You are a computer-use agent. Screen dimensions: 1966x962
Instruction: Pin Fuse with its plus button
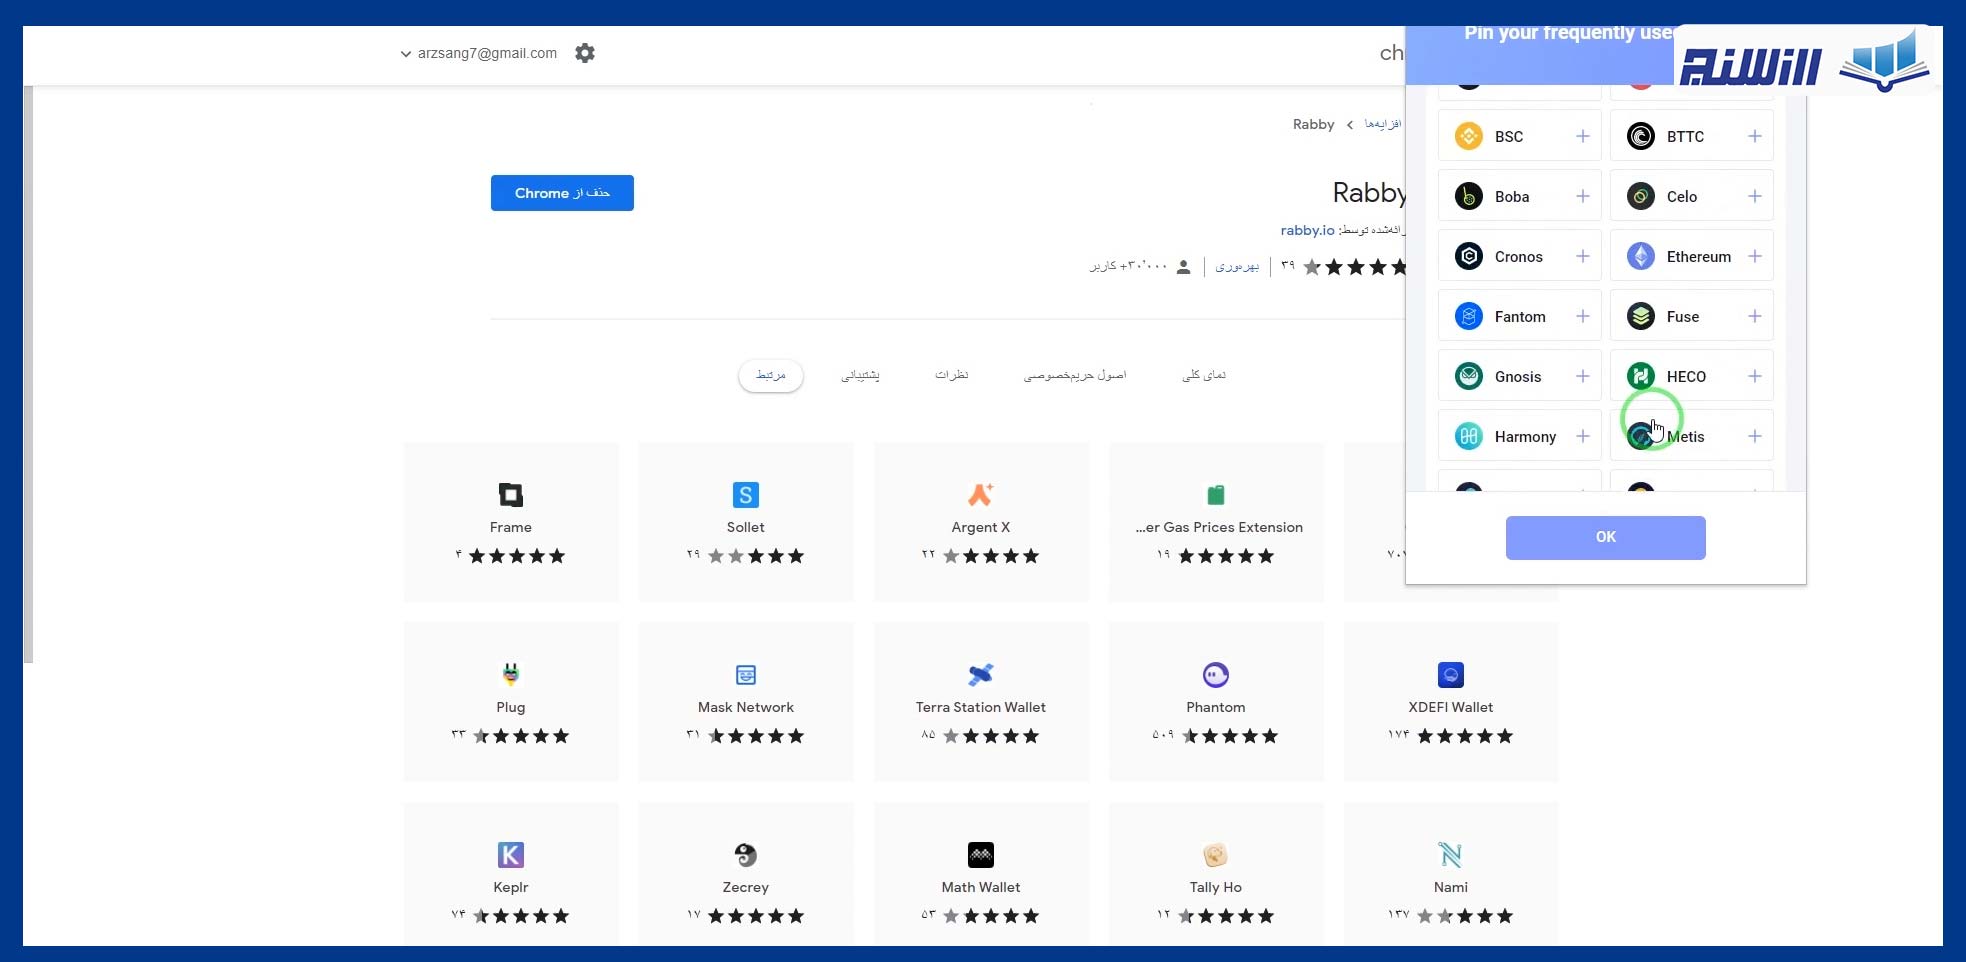1754,316
